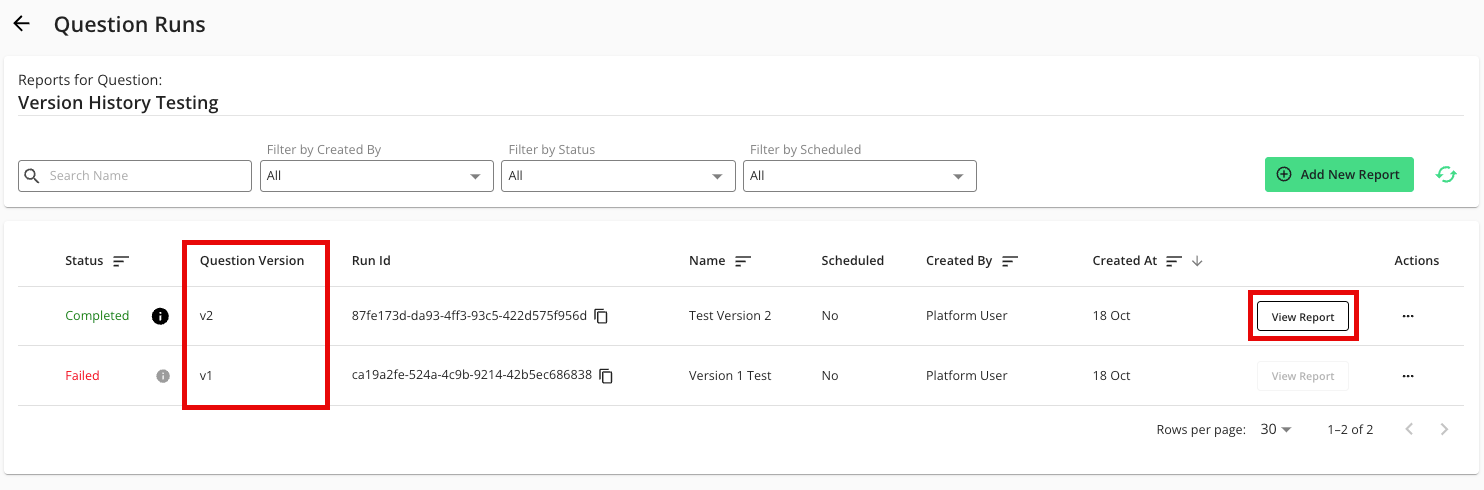Open actions menu for Test Version 2 row
This screenshot has width=1484, height=490.
click(x=1407, y=316)
